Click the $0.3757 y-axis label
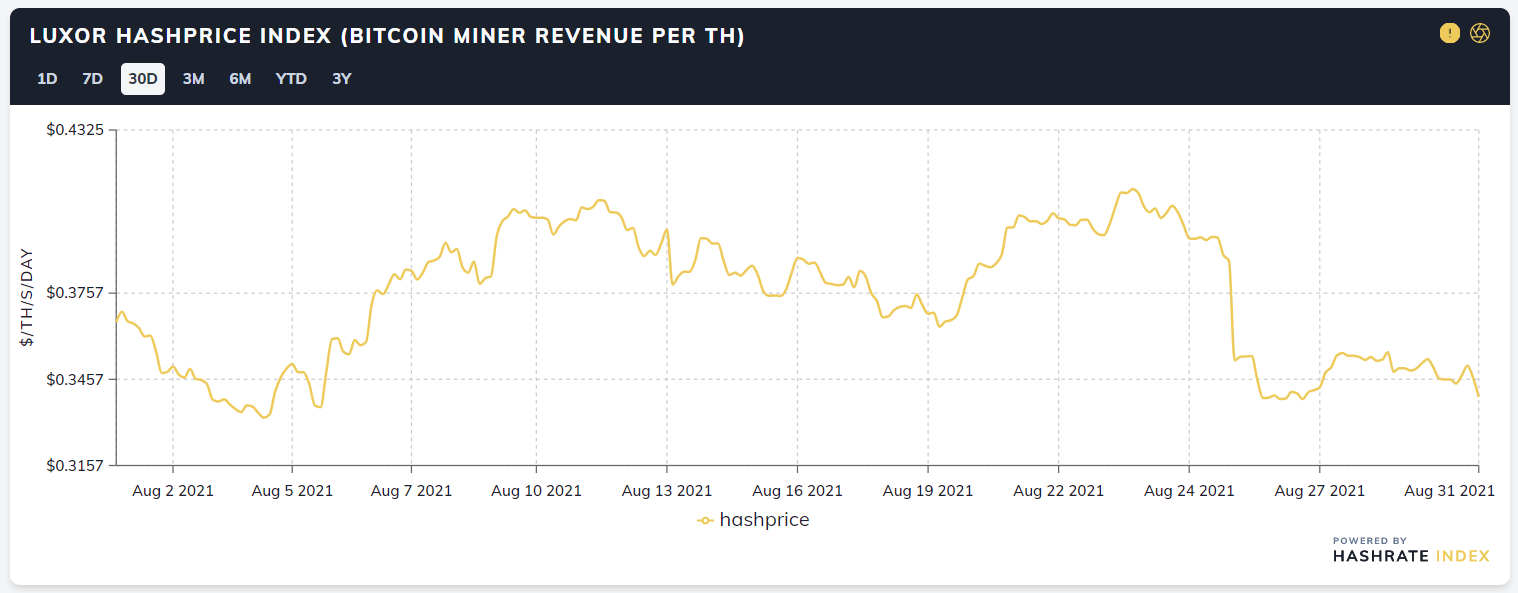Screen dimensions: 1518x593 (75, 293)
